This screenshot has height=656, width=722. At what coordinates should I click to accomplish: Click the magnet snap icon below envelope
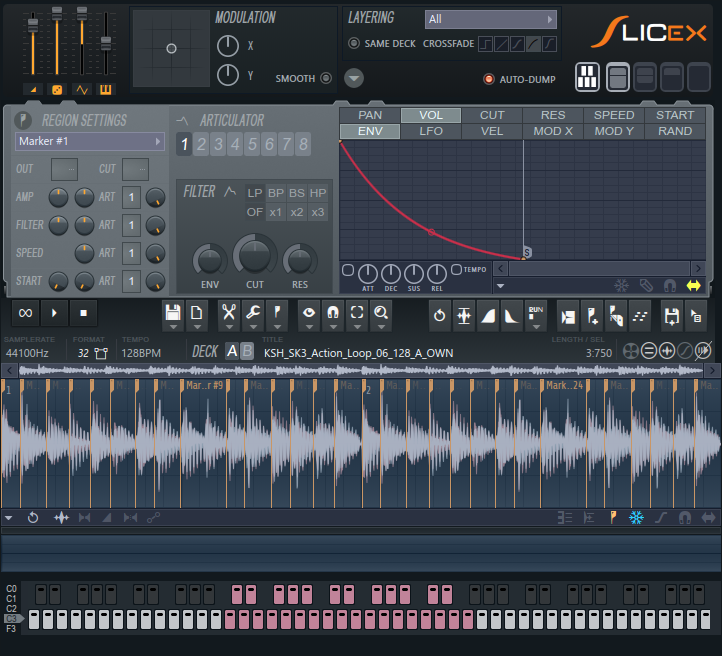[670, 285]
